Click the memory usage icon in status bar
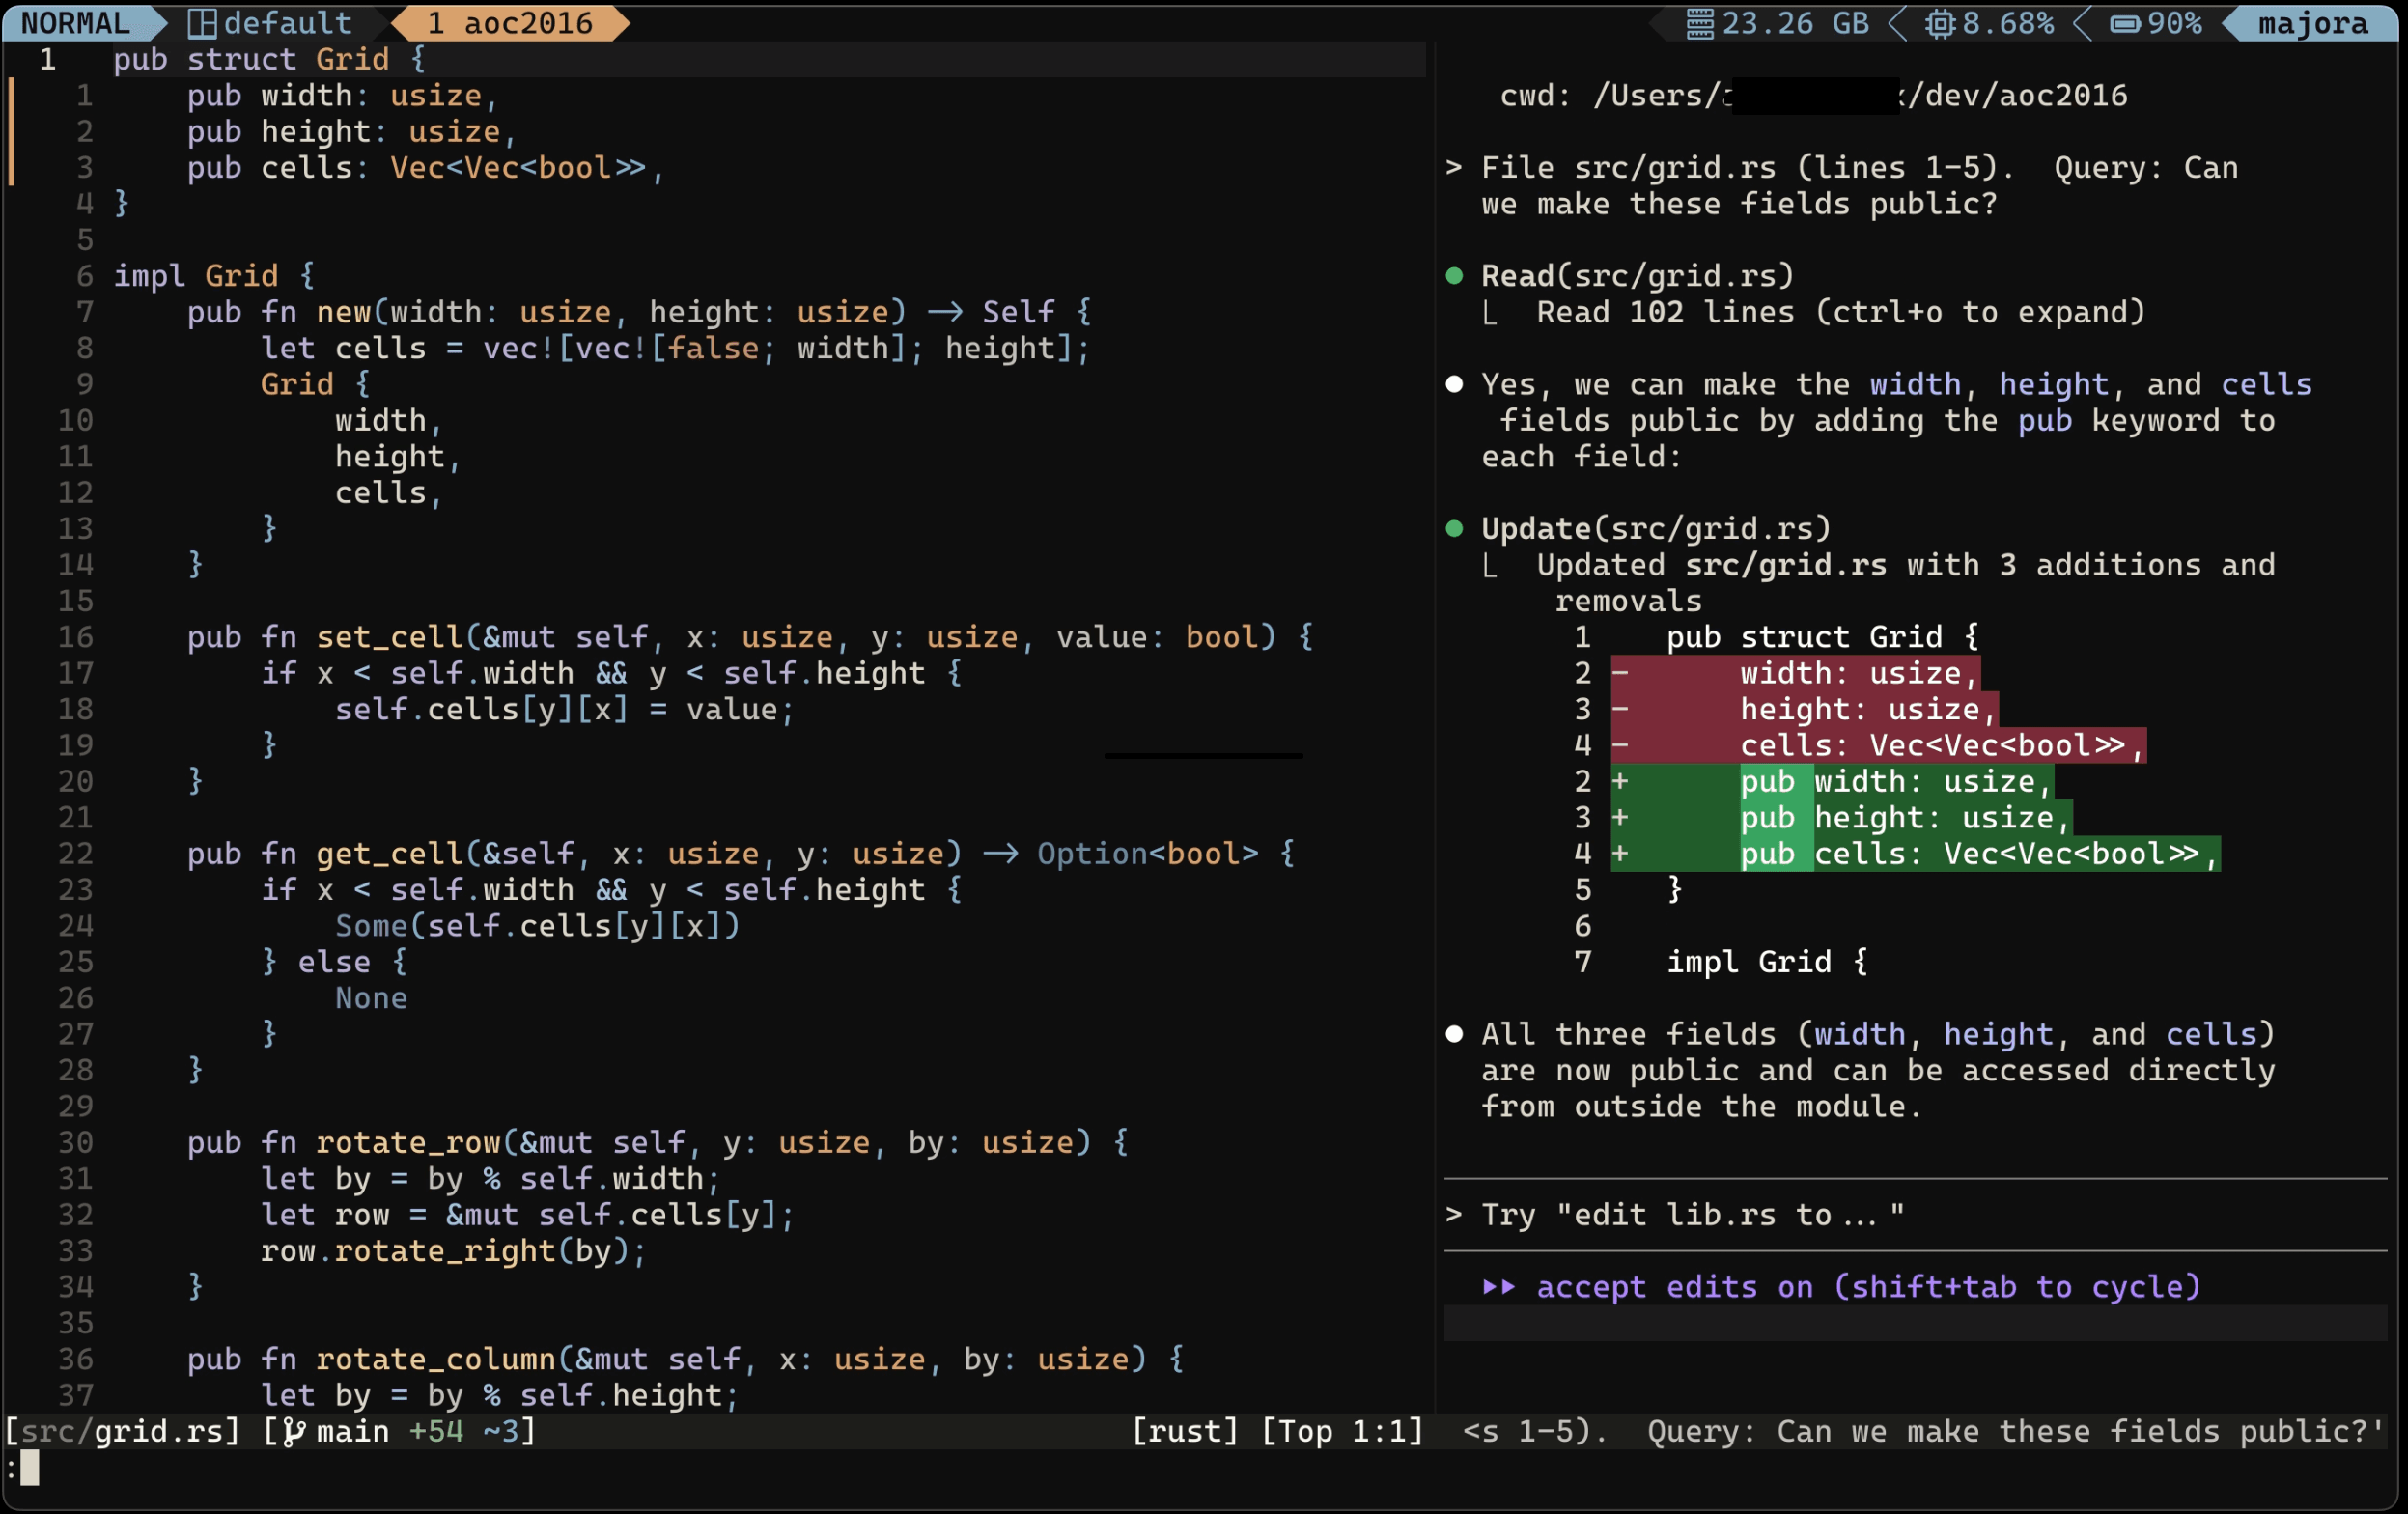The image size is (2408, 1514). pos(1699,23)
